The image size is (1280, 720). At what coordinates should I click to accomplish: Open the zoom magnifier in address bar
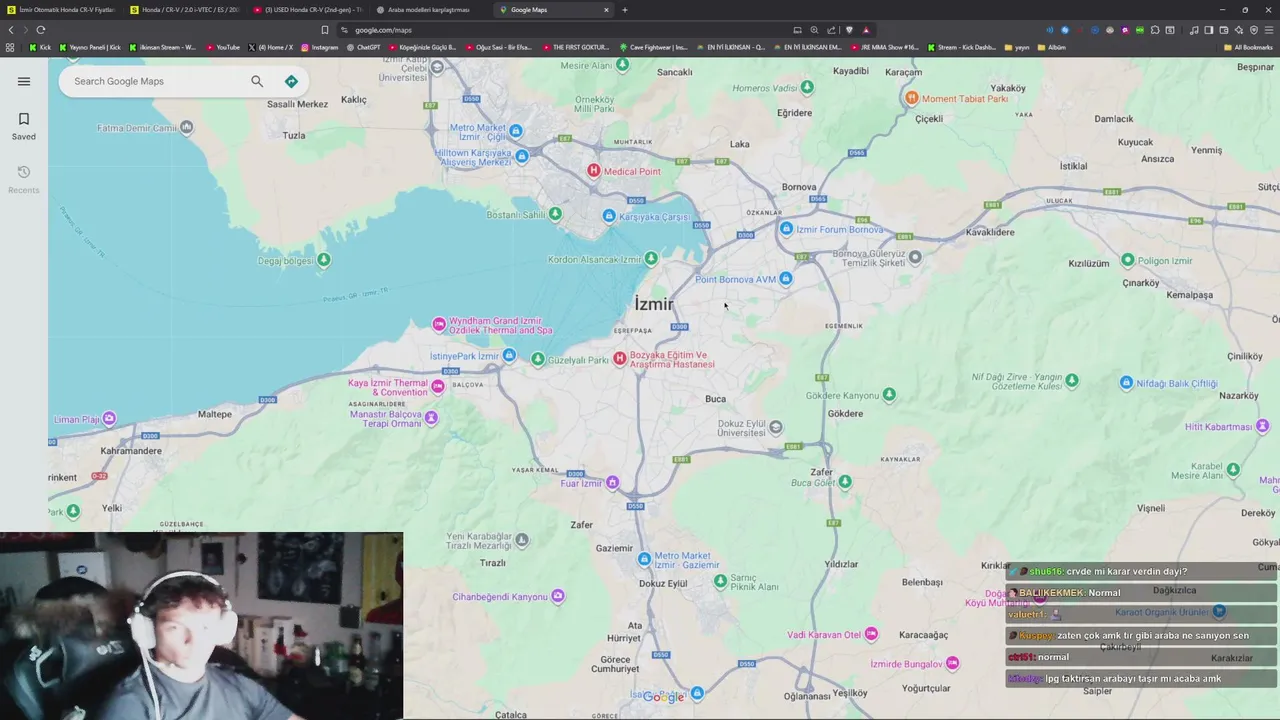(814, 30)
